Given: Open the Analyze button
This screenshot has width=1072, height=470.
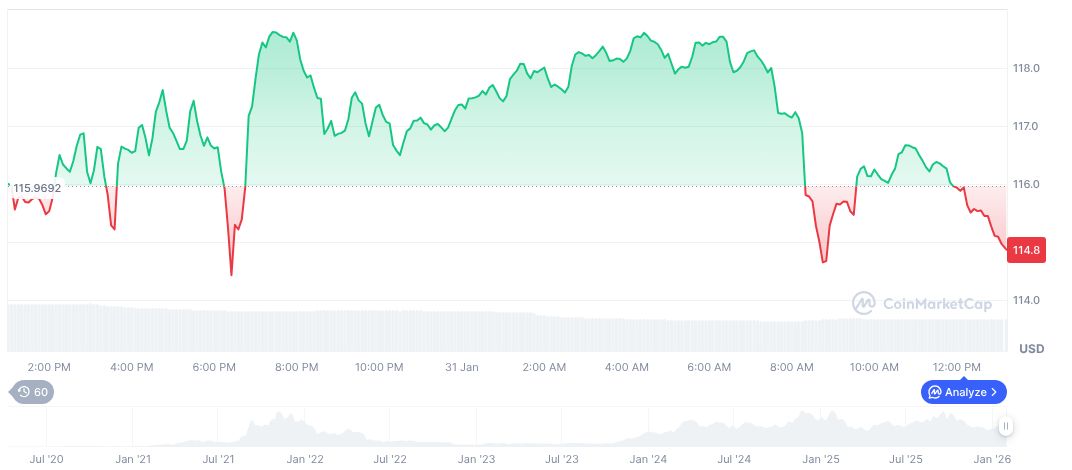Looking at the screenshot, I should (x=964, y=392).
